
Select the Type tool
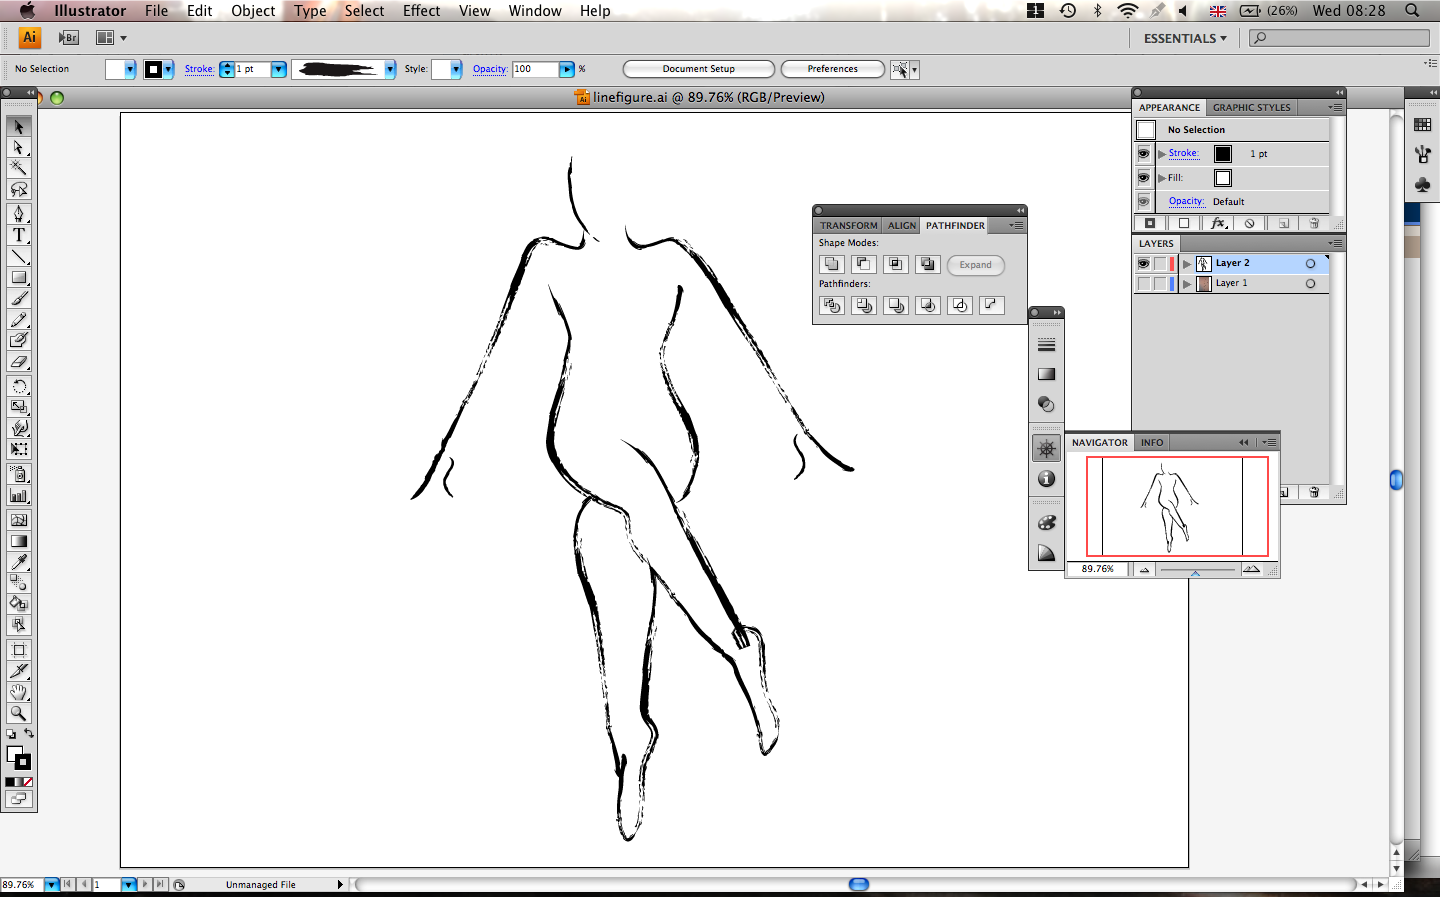click(x=18, y=235)
